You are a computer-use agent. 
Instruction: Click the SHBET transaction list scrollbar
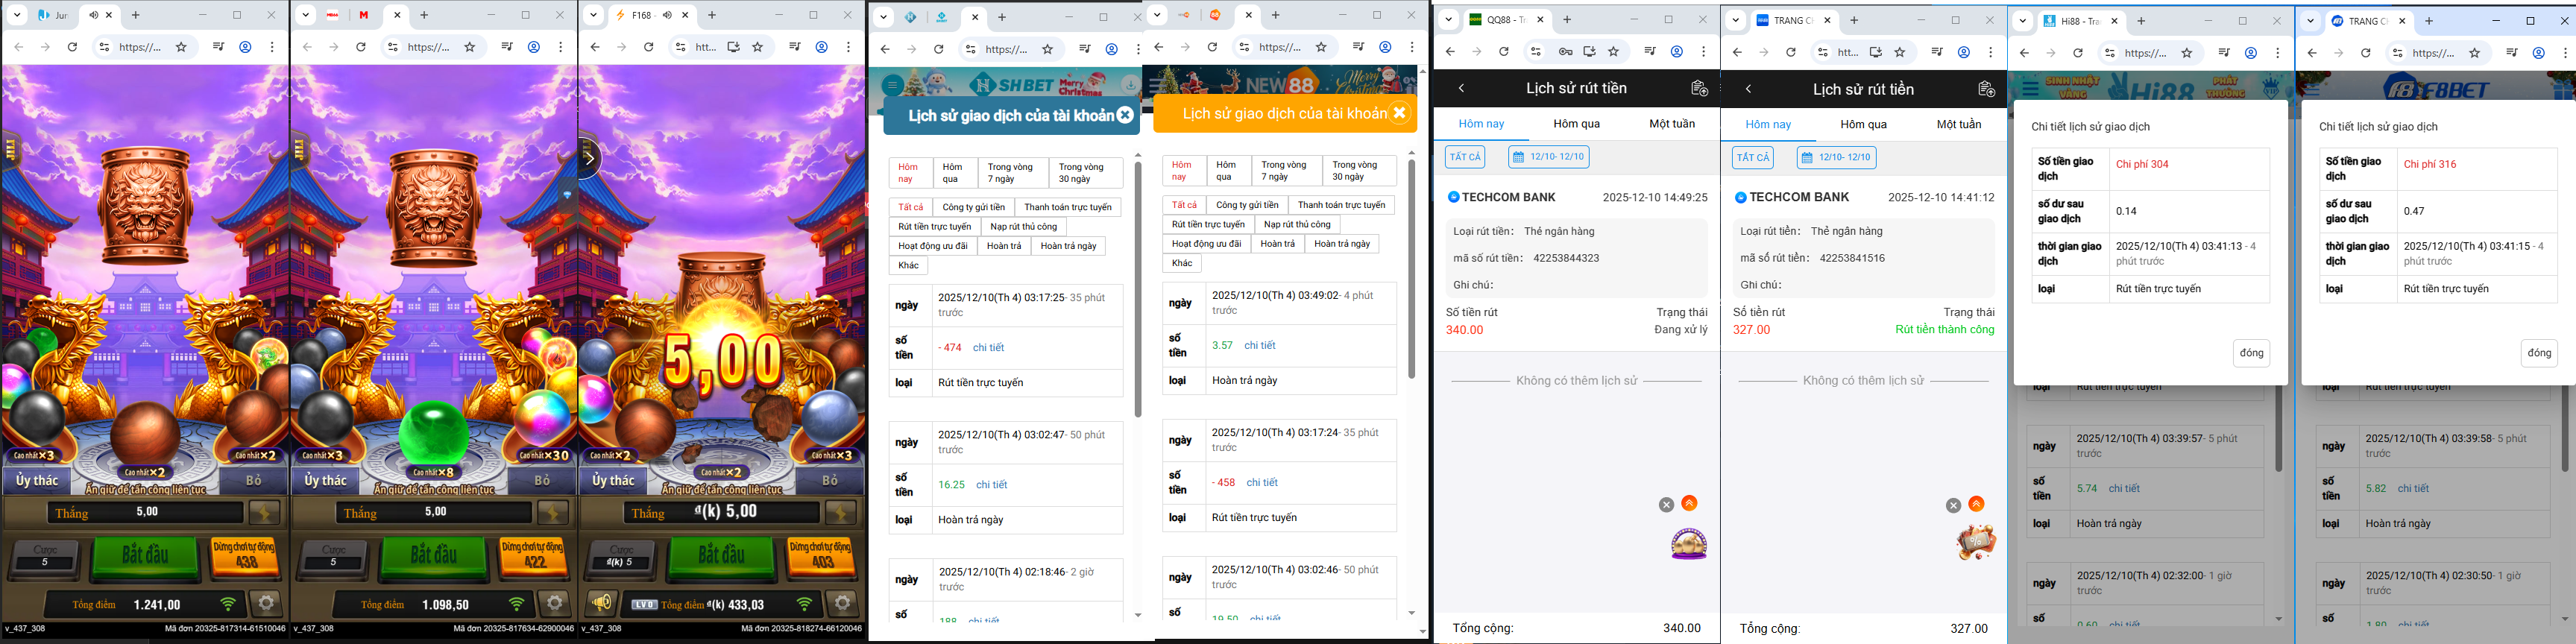(1138, 290)
